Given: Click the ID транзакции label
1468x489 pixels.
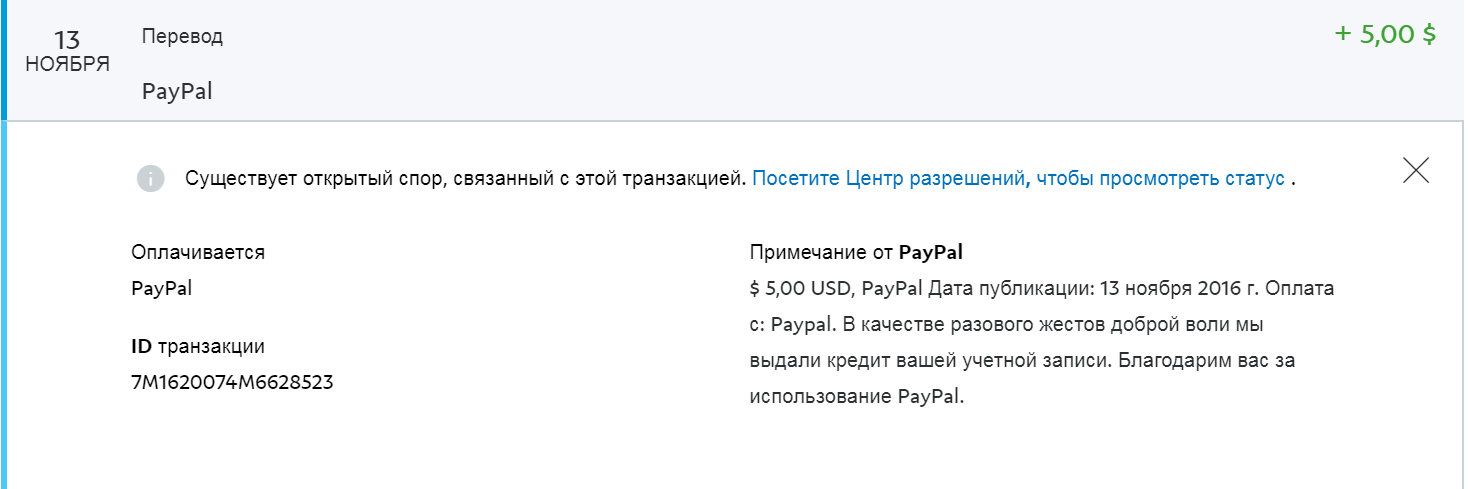Looking at the screenshot, I should [x=198, y=346].
